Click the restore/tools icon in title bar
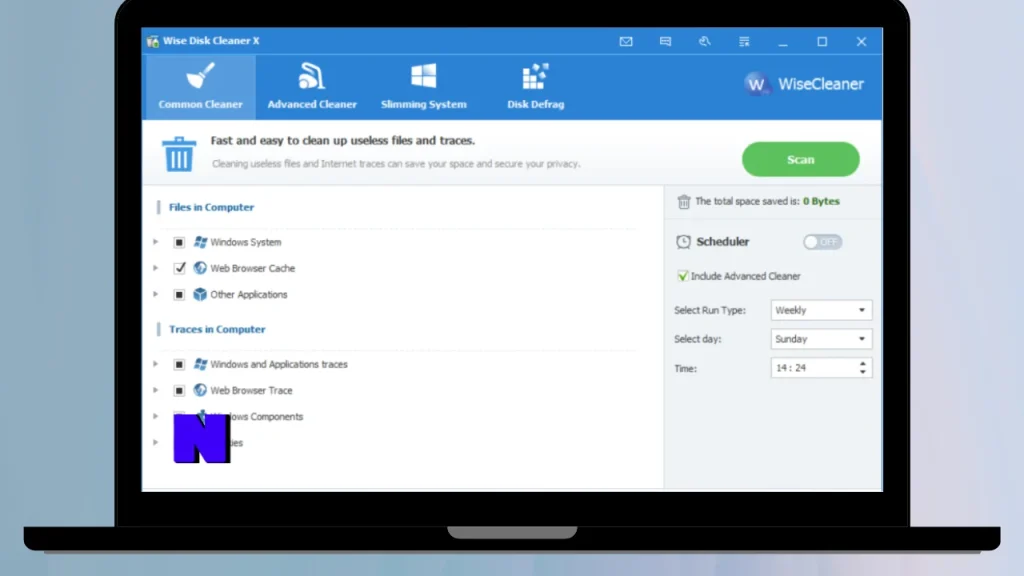 tap(705, 41)
